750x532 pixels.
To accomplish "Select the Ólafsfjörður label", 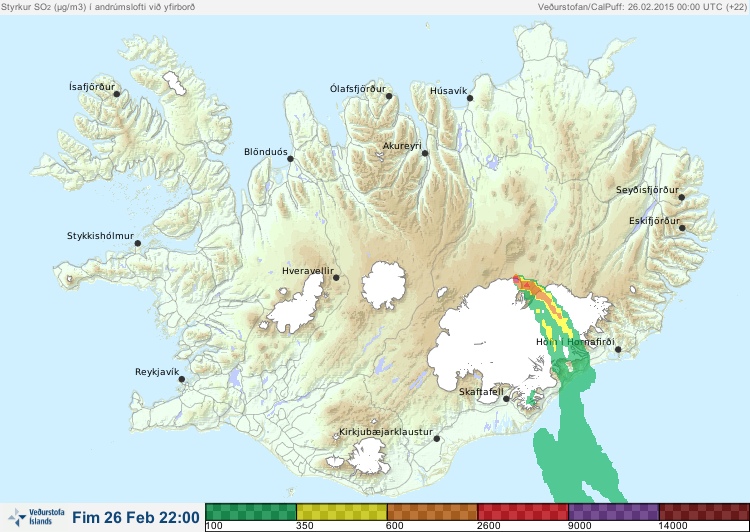I will [358, 89].
